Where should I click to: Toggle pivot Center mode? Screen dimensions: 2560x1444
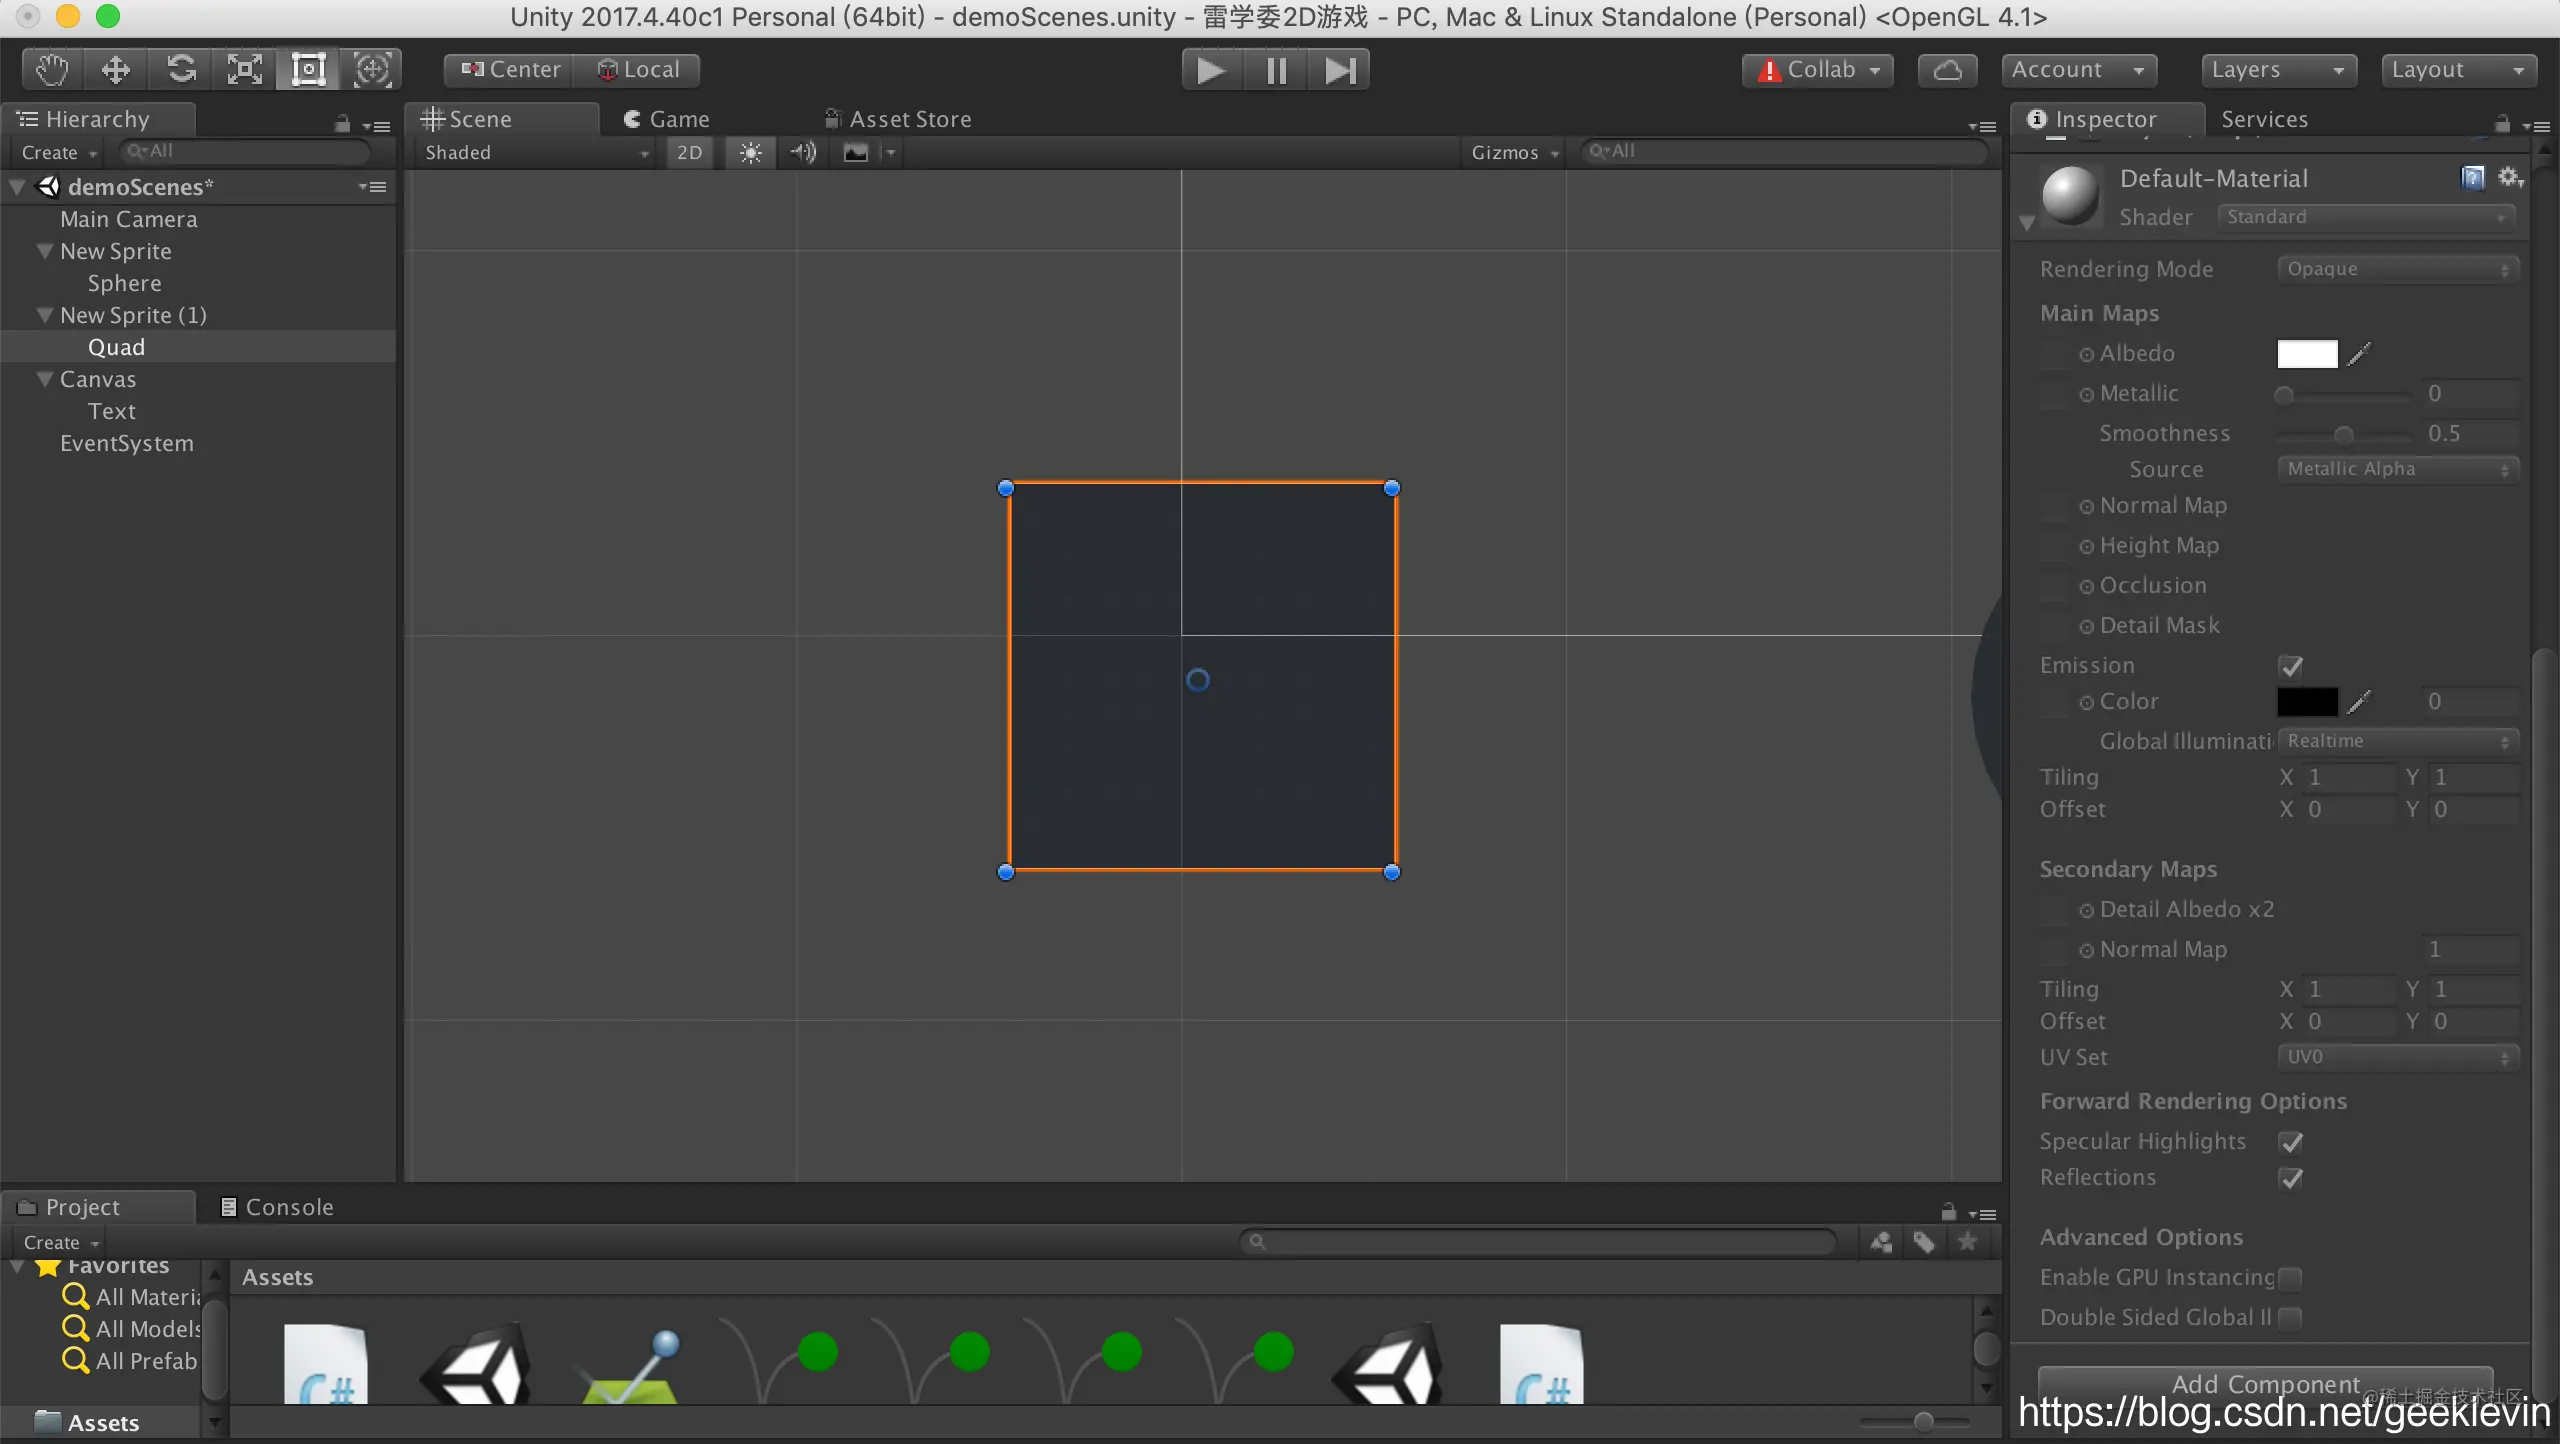tap(510, 70)
